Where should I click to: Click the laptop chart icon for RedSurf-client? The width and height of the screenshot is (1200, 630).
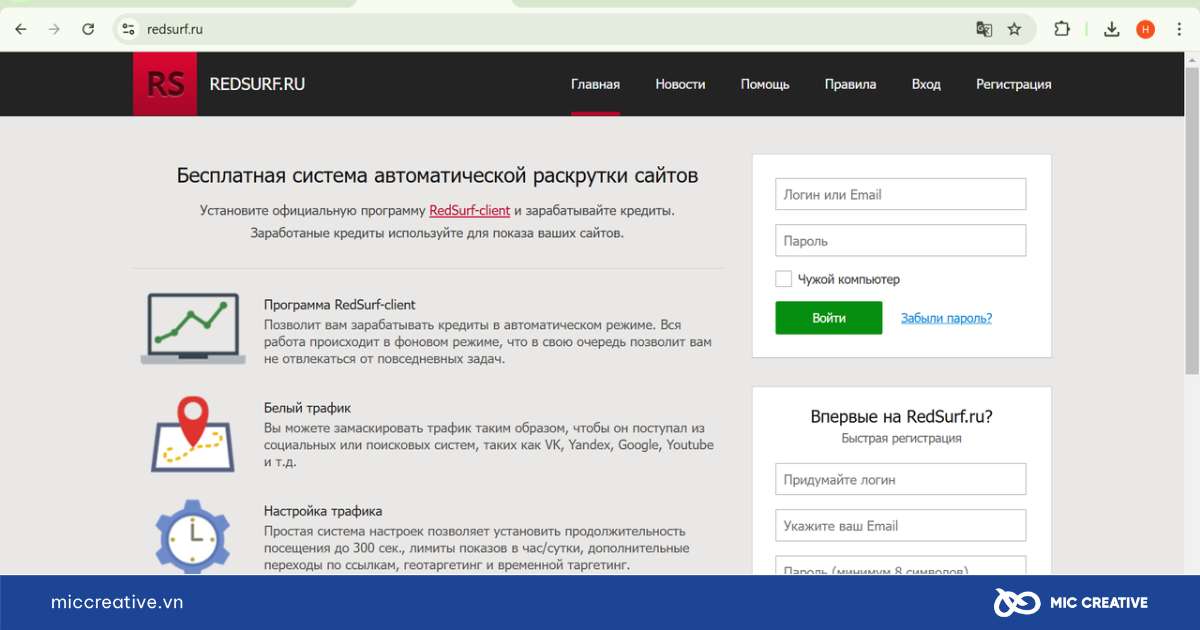coord(193,328)
